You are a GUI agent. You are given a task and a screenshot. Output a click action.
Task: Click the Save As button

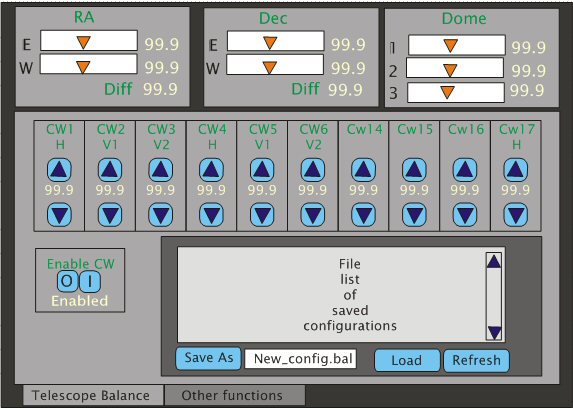(x=209, y=358)
